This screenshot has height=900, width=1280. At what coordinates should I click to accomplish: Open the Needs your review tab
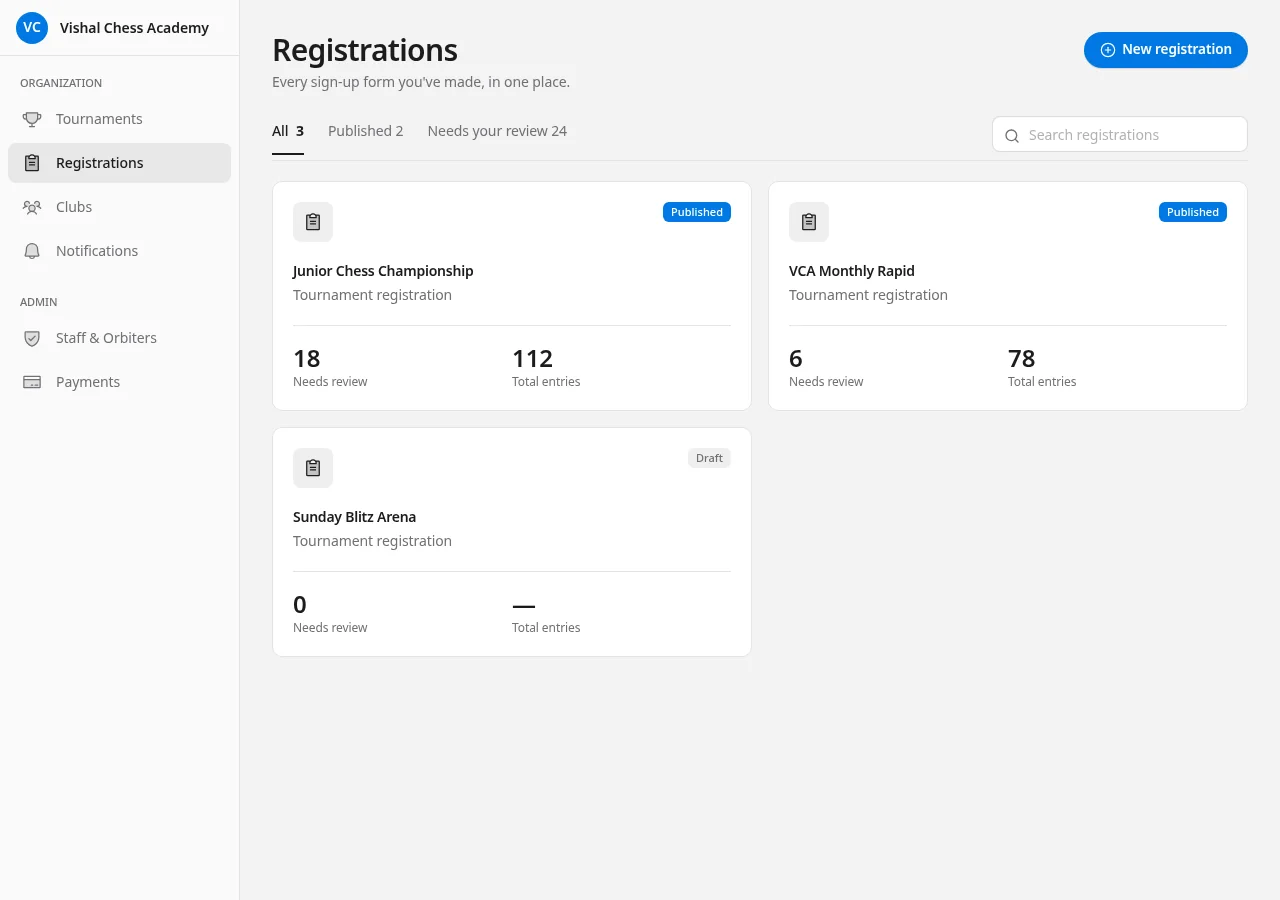point(497,131)
